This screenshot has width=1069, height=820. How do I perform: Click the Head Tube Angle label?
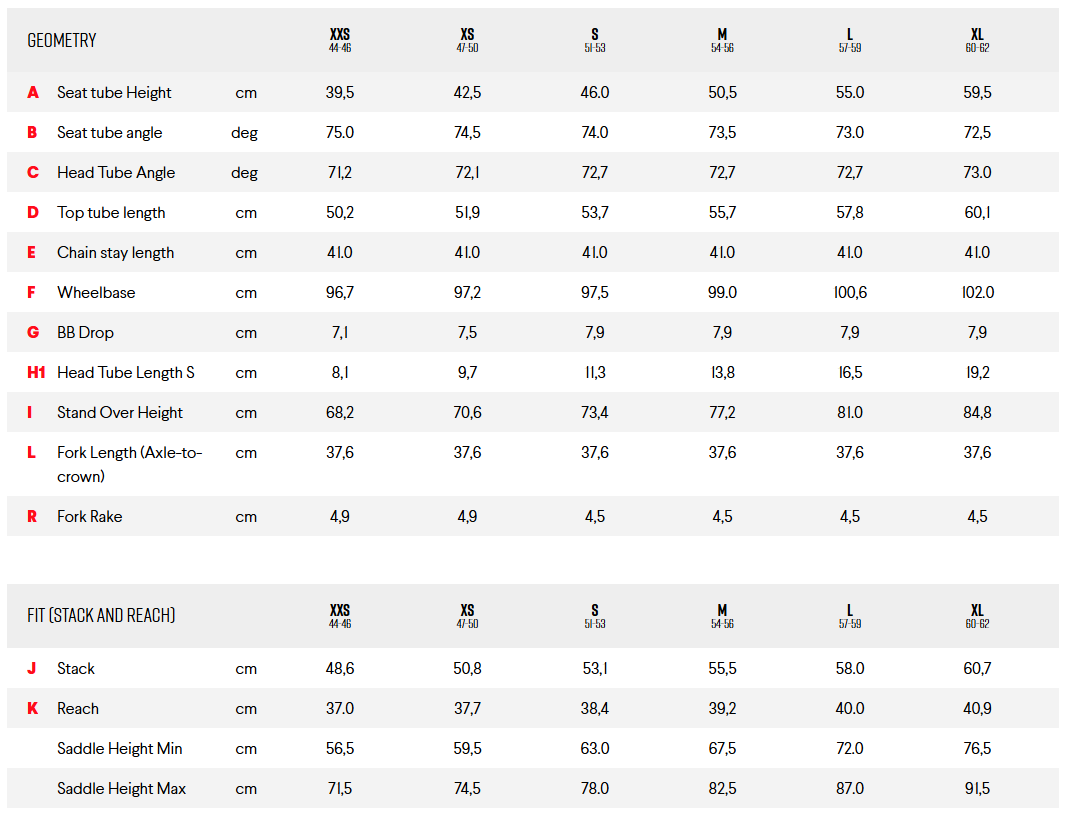point(115,172)
